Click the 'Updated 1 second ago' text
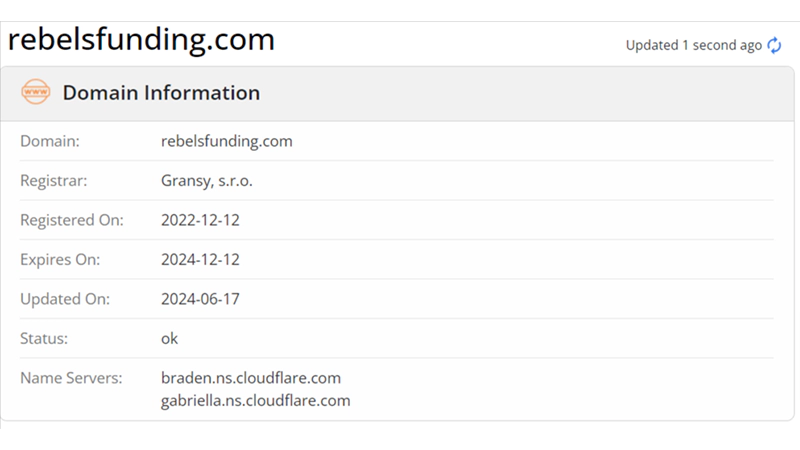Screen dimensions: 800x450 coord(693,45)
